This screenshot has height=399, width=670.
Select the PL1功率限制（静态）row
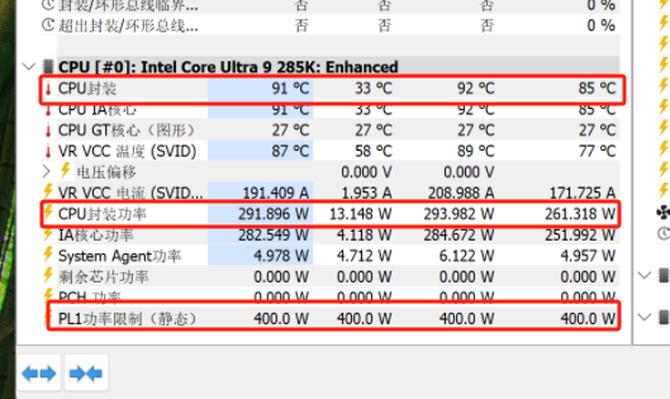[x=329, y=318]
